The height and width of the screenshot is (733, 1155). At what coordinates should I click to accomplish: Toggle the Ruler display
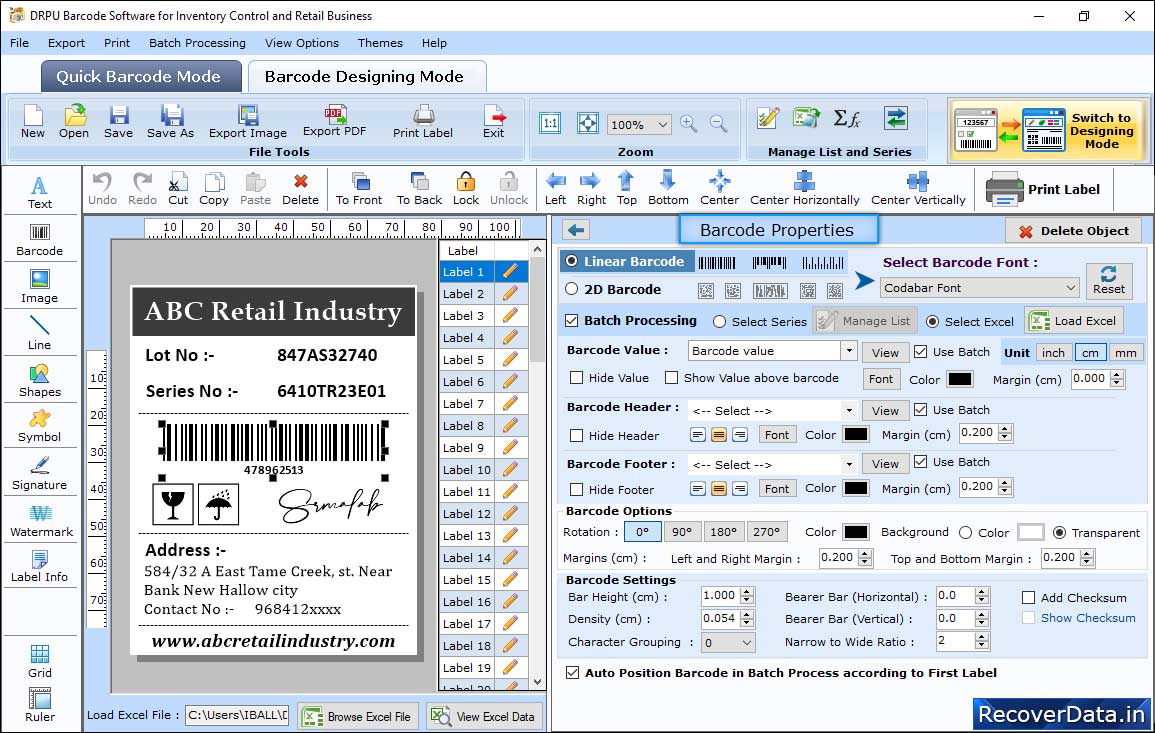pos(40,705)
